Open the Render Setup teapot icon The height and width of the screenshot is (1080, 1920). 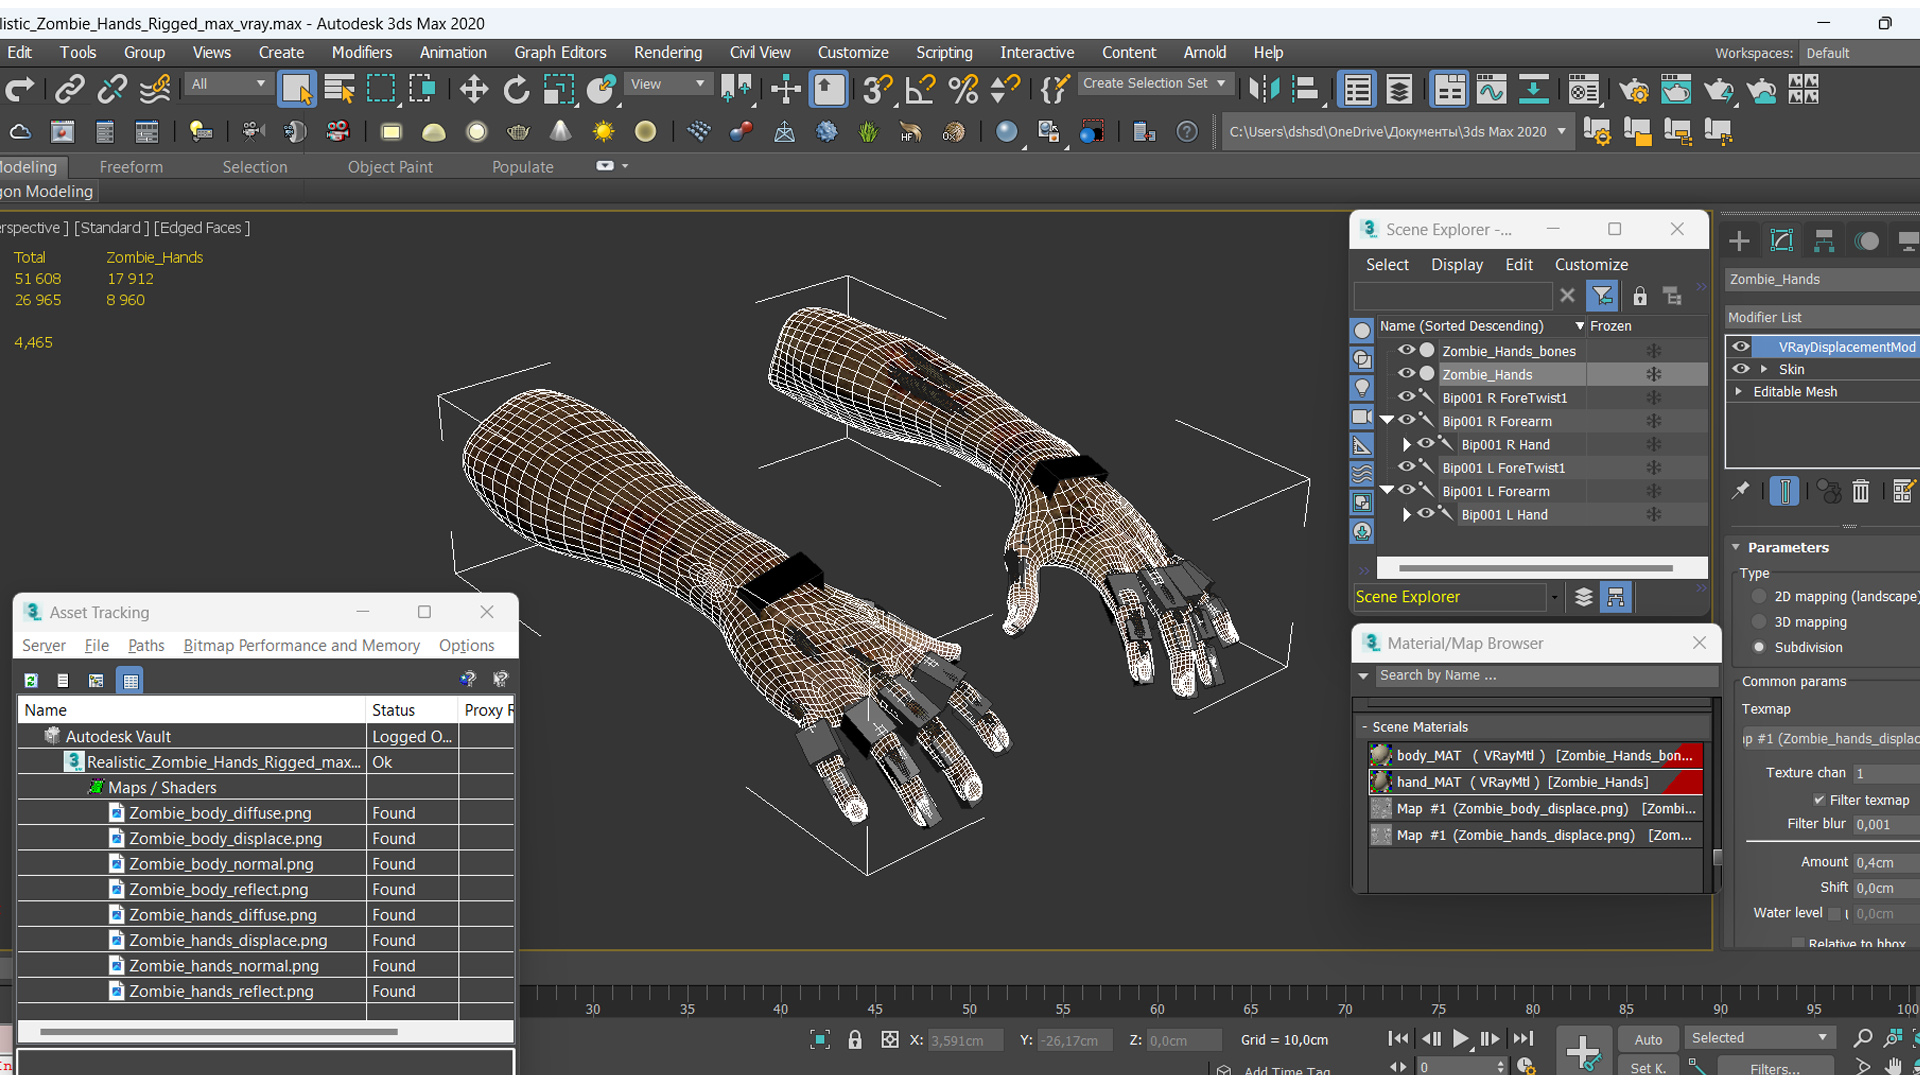pyautogui.click(x=1634, y=90)
